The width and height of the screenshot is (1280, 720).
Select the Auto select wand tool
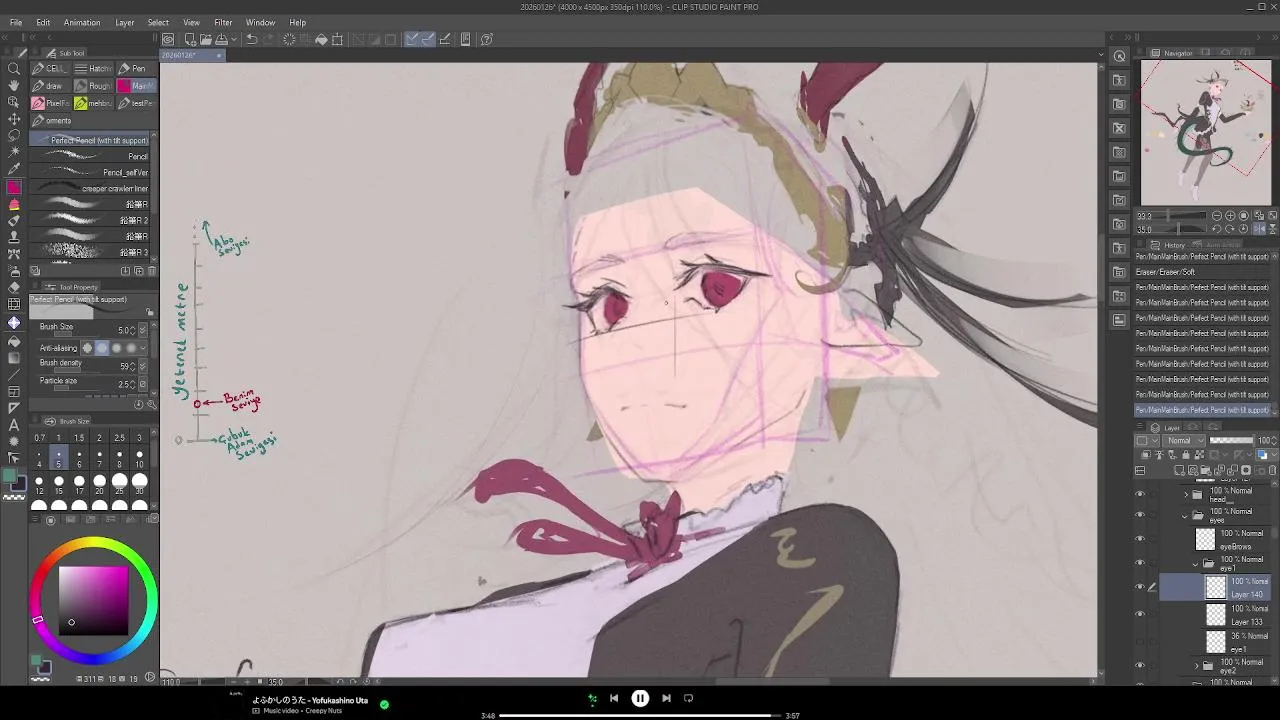pos(14,152)
